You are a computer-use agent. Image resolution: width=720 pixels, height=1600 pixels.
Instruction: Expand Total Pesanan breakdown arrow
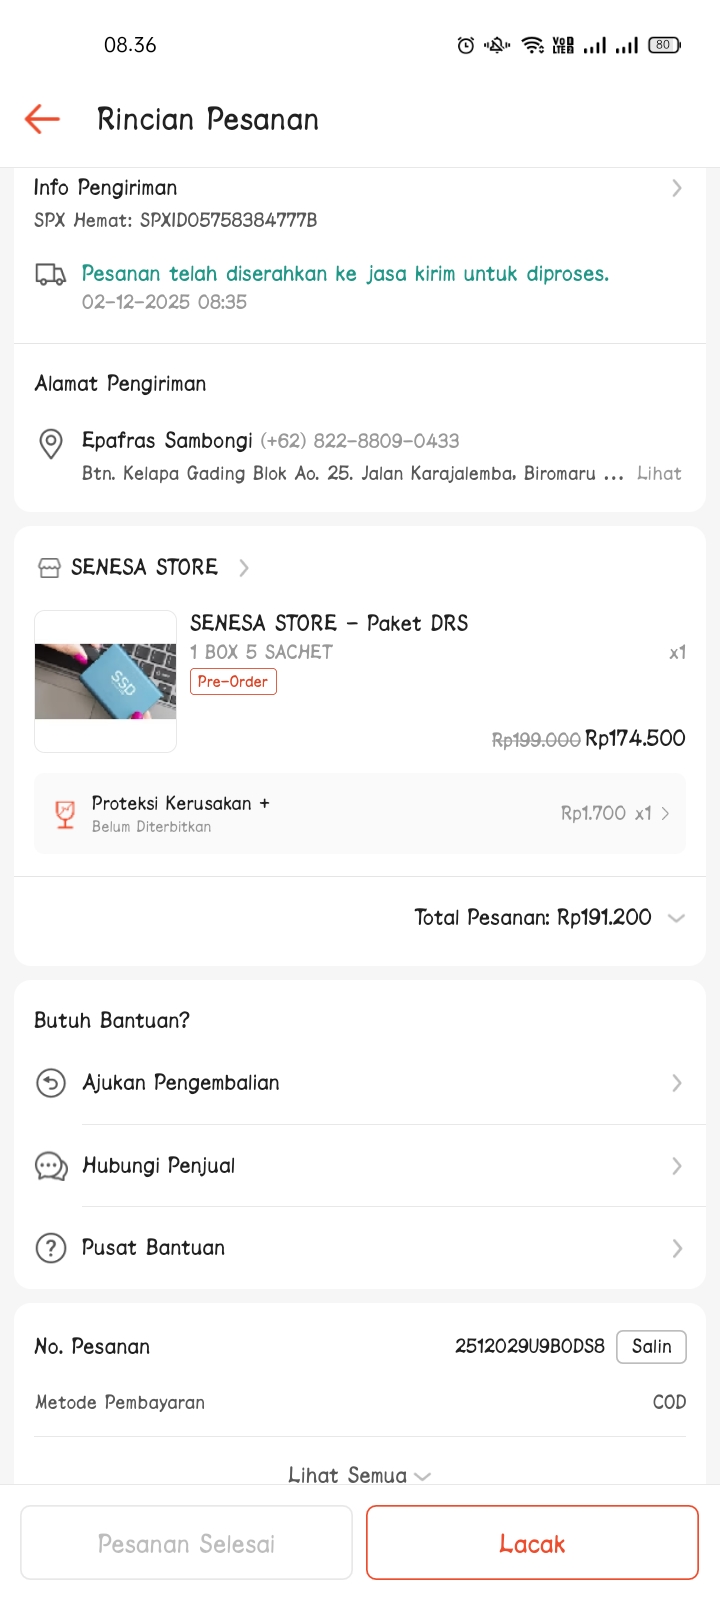676,918
